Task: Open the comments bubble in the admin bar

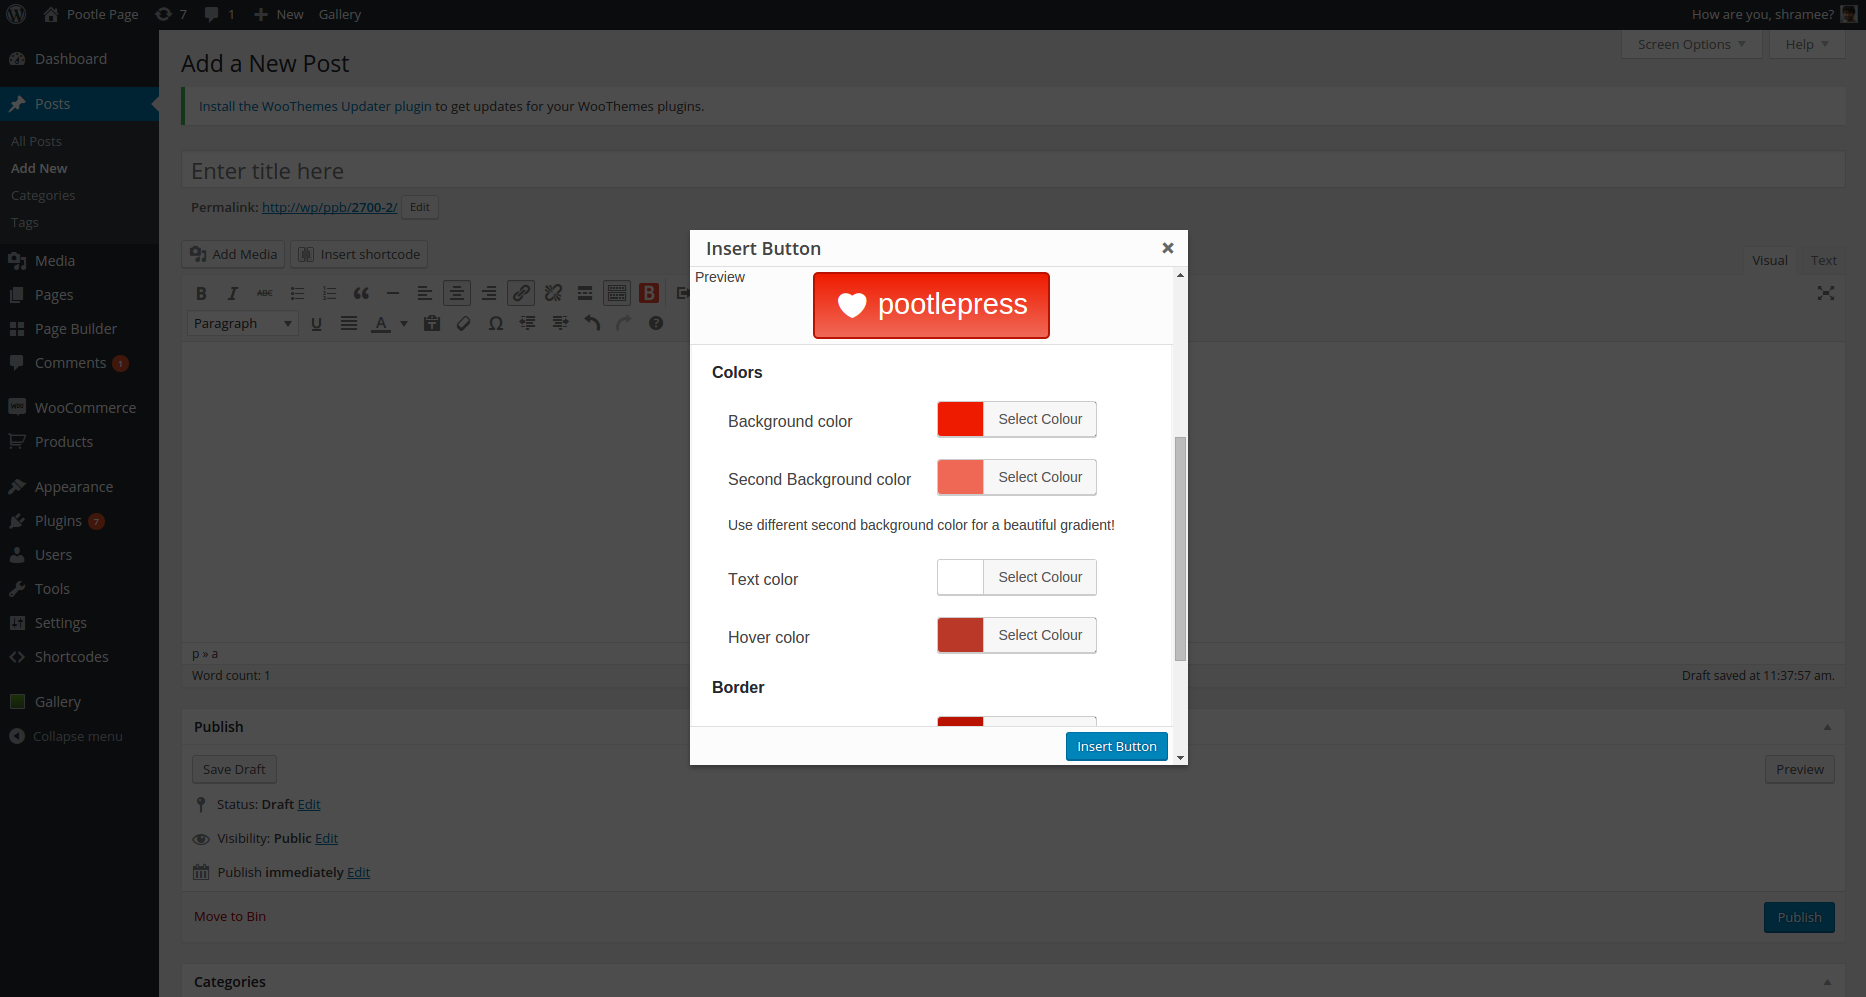Action: pyautogui.click(x=219, y=14)
